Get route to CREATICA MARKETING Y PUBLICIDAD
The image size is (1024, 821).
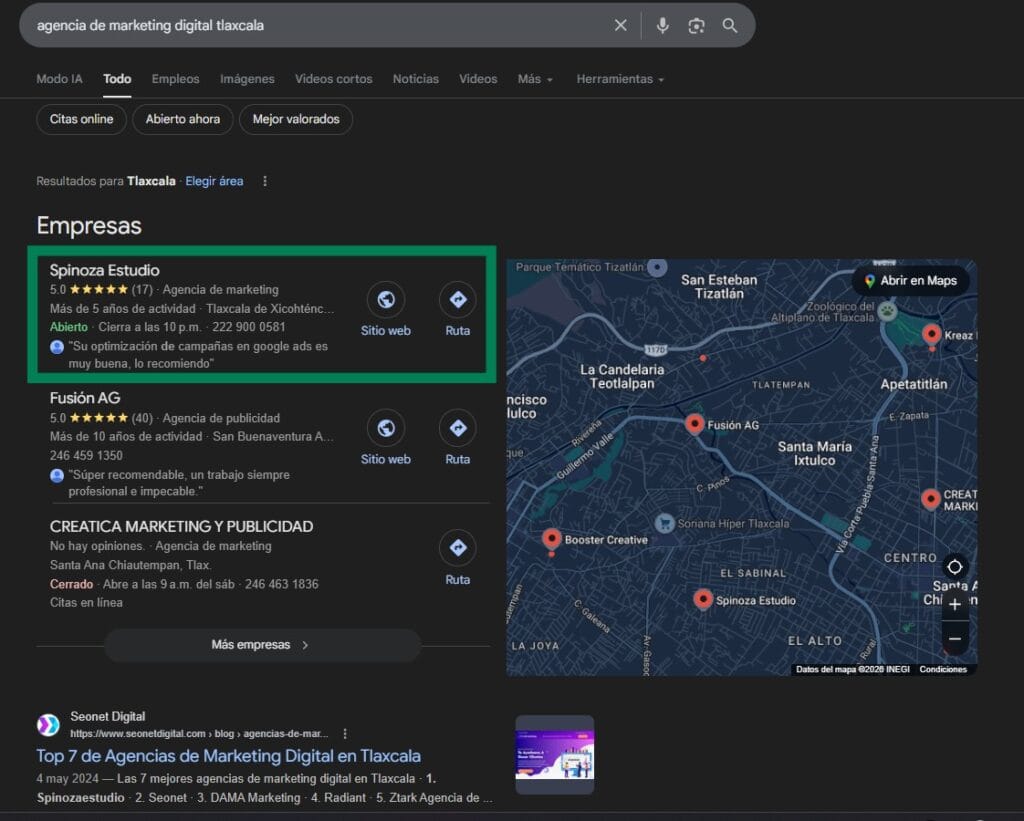[x=457, y=548]
